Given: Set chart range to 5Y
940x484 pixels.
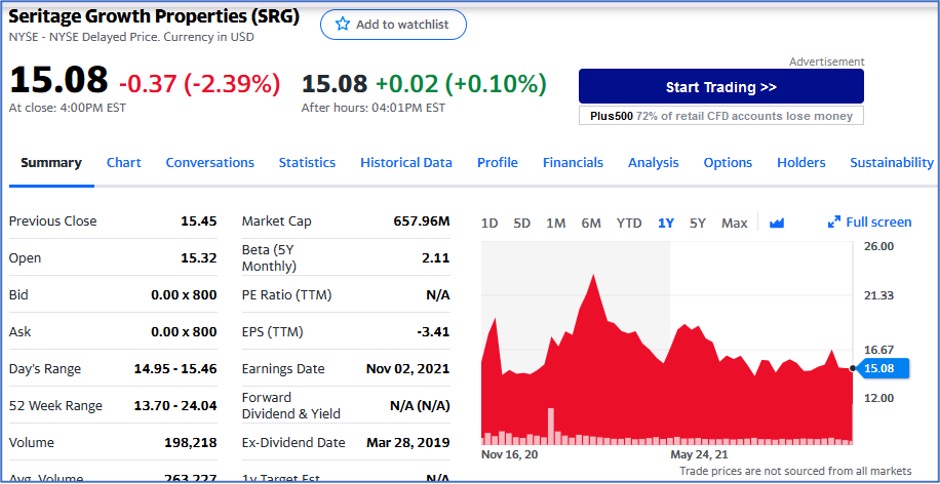Looking at the screenshot, I should pos(697,223).
